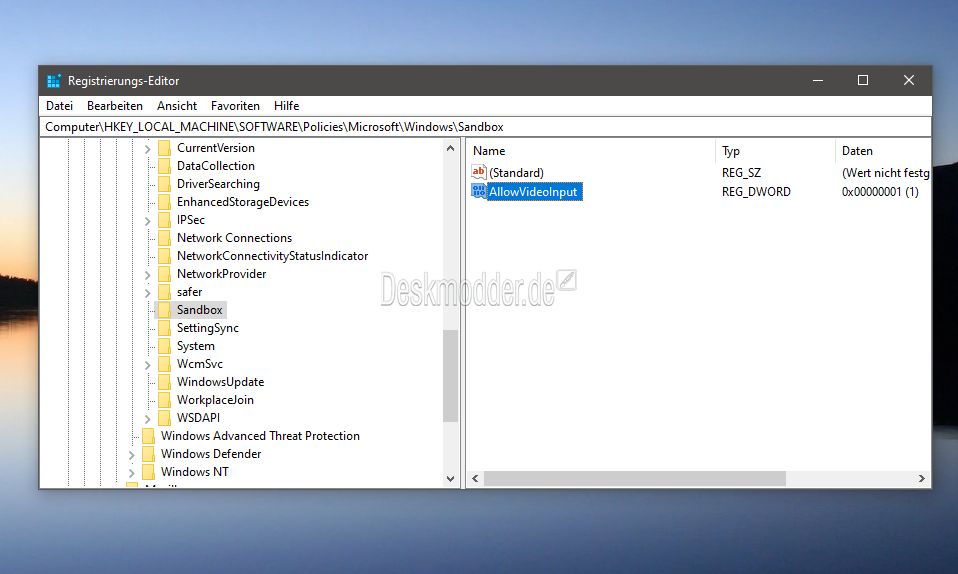The height and width of the screenshot is (574, 958).
Task: Click the (Standard) string value icon
Action: tap(479, 172)
